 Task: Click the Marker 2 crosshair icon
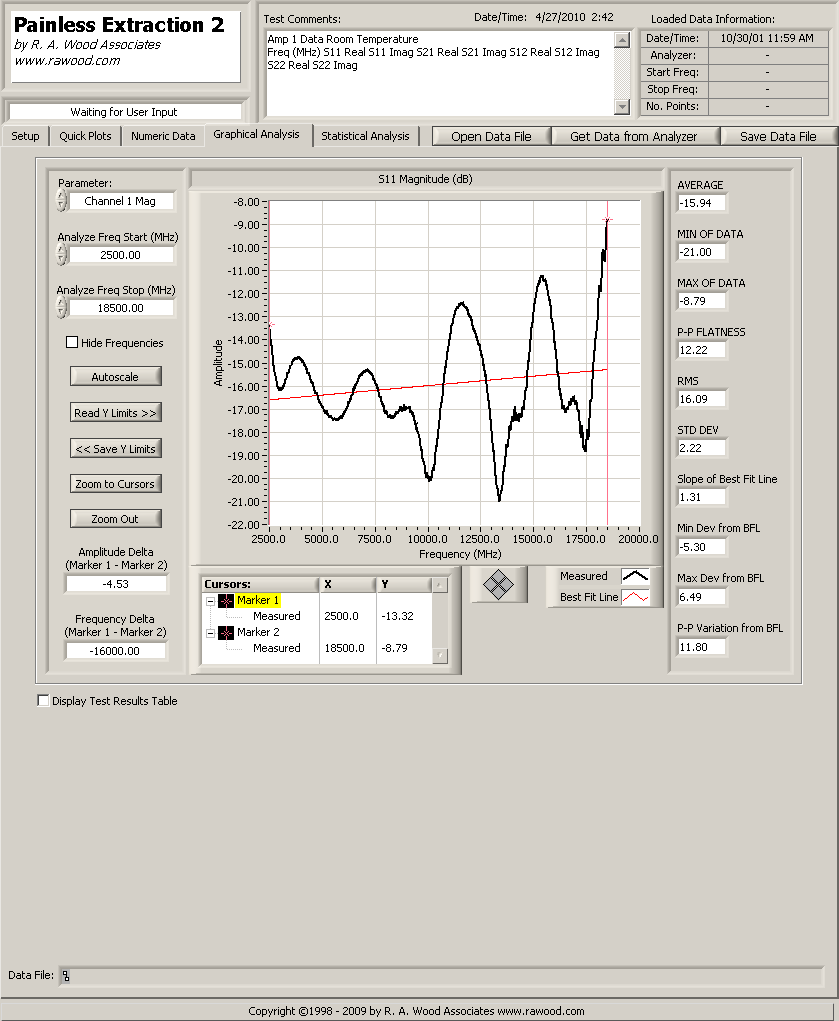pyautogui.click(x=226, y=632)
